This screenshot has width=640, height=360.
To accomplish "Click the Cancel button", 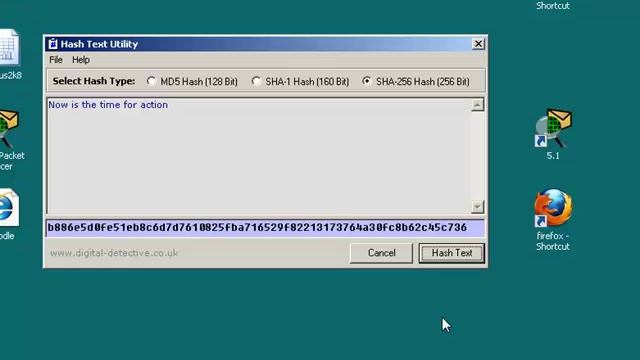I will point(381,253).
